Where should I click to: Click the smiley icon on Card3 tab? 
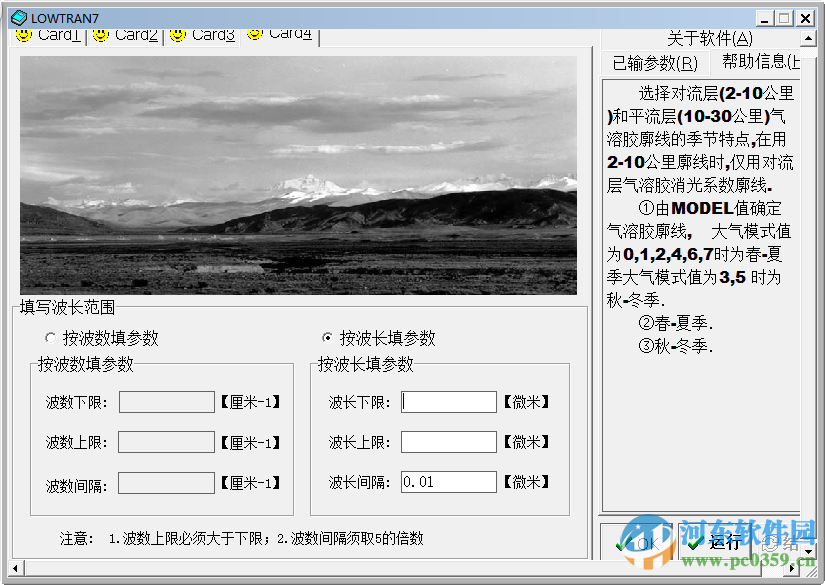coord(175,33)
